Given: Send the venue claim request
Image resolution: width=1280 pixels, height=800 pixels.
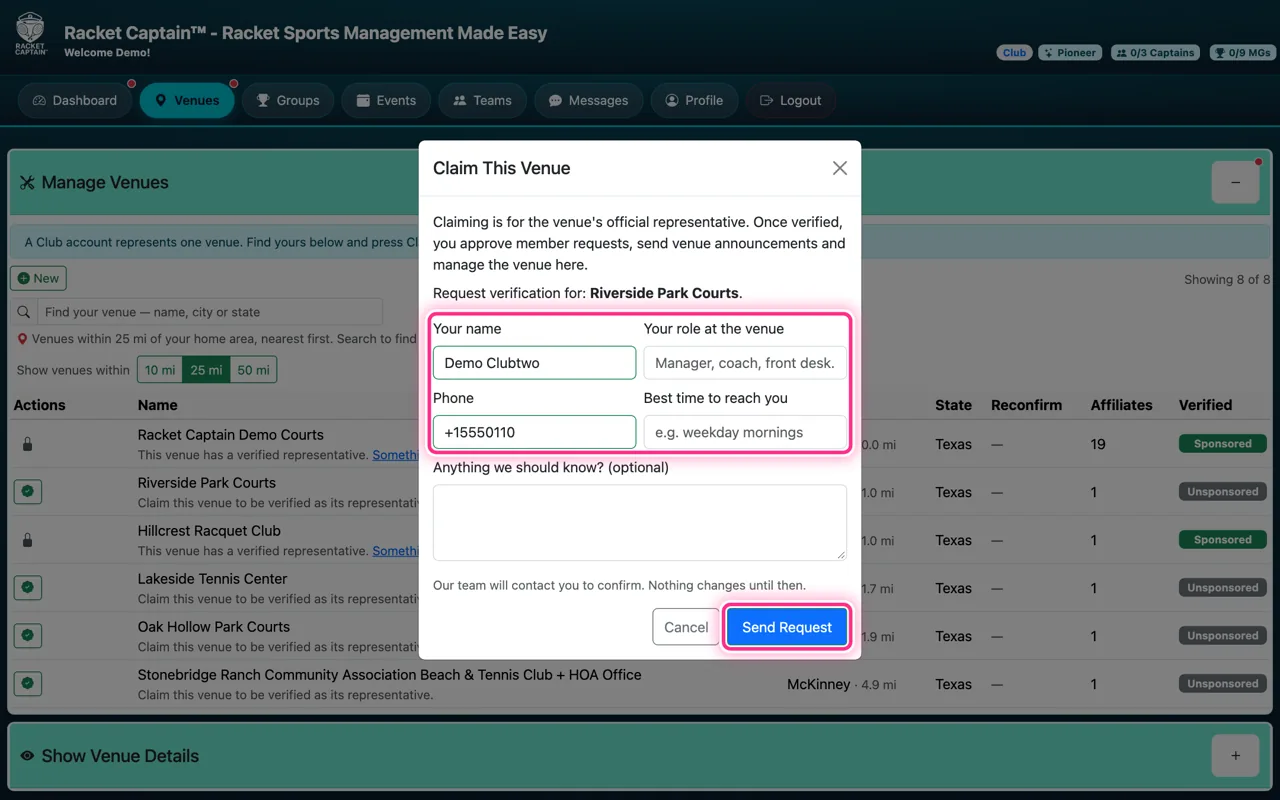Looking at the screenshot, I should point(787,627).
